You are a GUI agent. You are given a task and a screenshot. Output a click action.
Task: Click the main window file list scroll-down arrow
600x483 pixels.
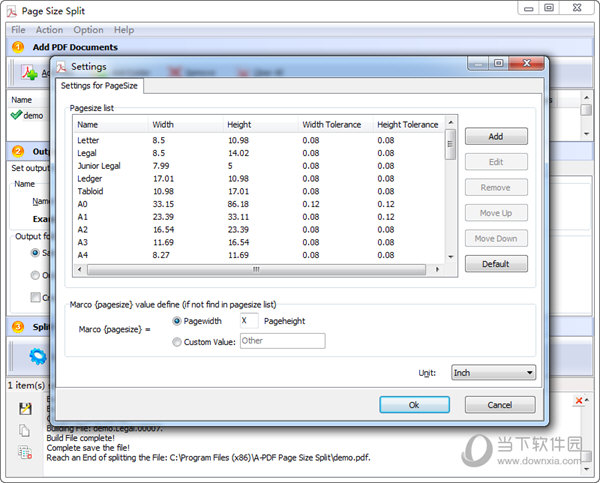tap(586, 134)
